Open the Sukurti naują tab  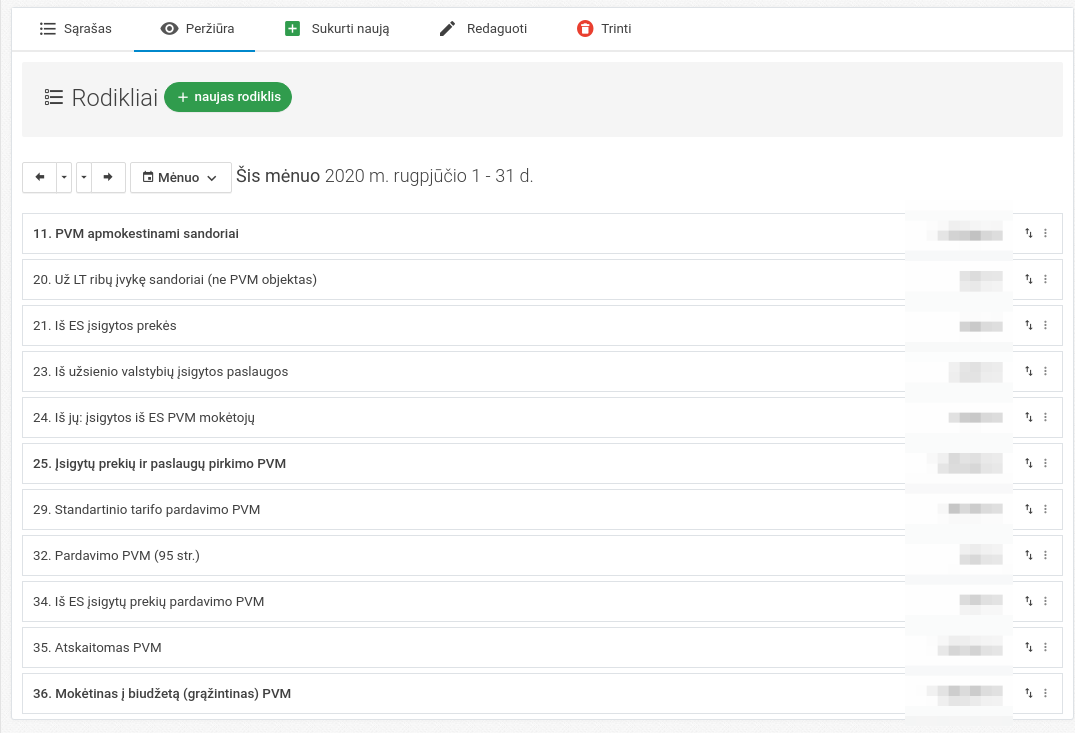336,29
